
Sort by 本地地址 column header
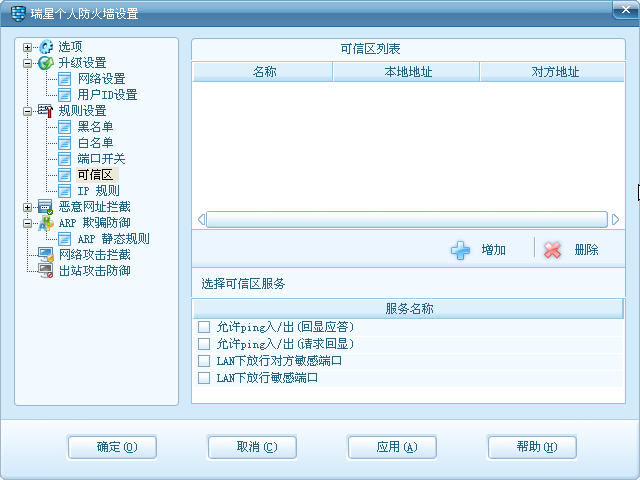click(407, 72)
